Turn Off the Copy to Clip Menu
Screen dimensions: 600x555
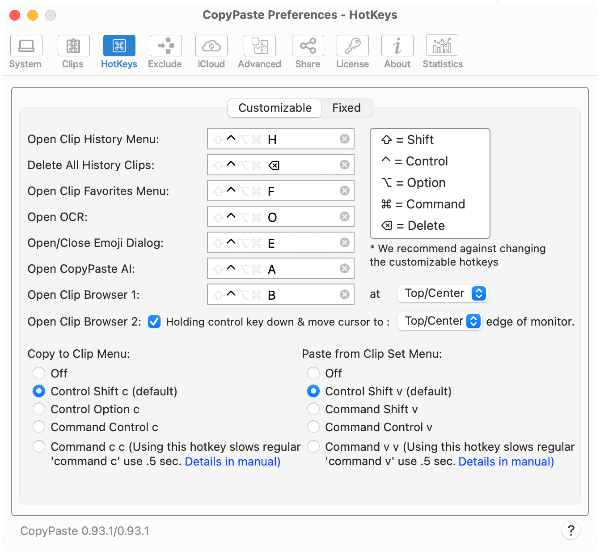39,373
